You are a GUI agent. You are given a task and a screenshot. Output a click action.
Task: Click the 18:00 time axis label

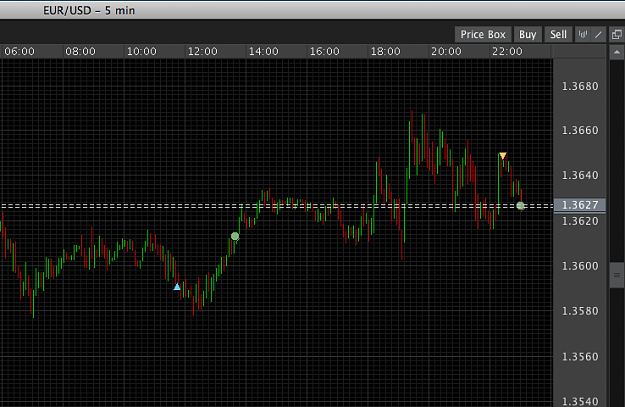pyautogui.click(x=385, y=51)
